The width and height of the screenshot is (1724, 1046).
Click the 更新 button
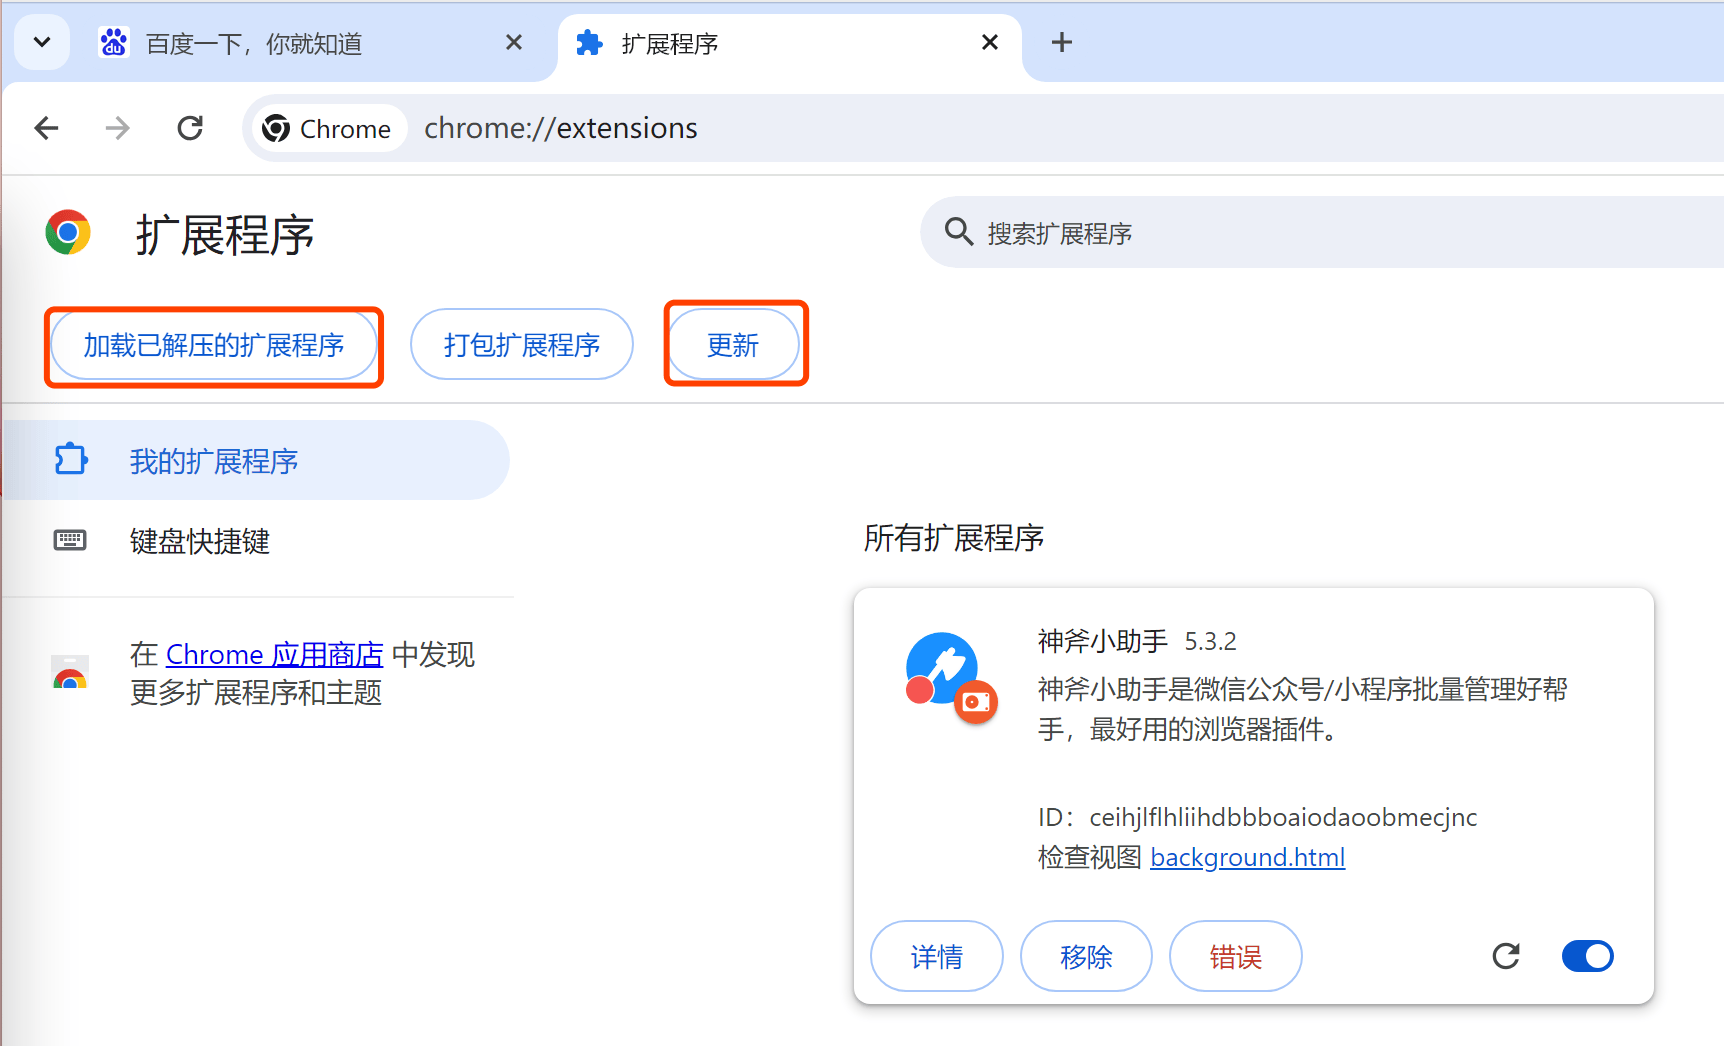(x=733, y=345)
